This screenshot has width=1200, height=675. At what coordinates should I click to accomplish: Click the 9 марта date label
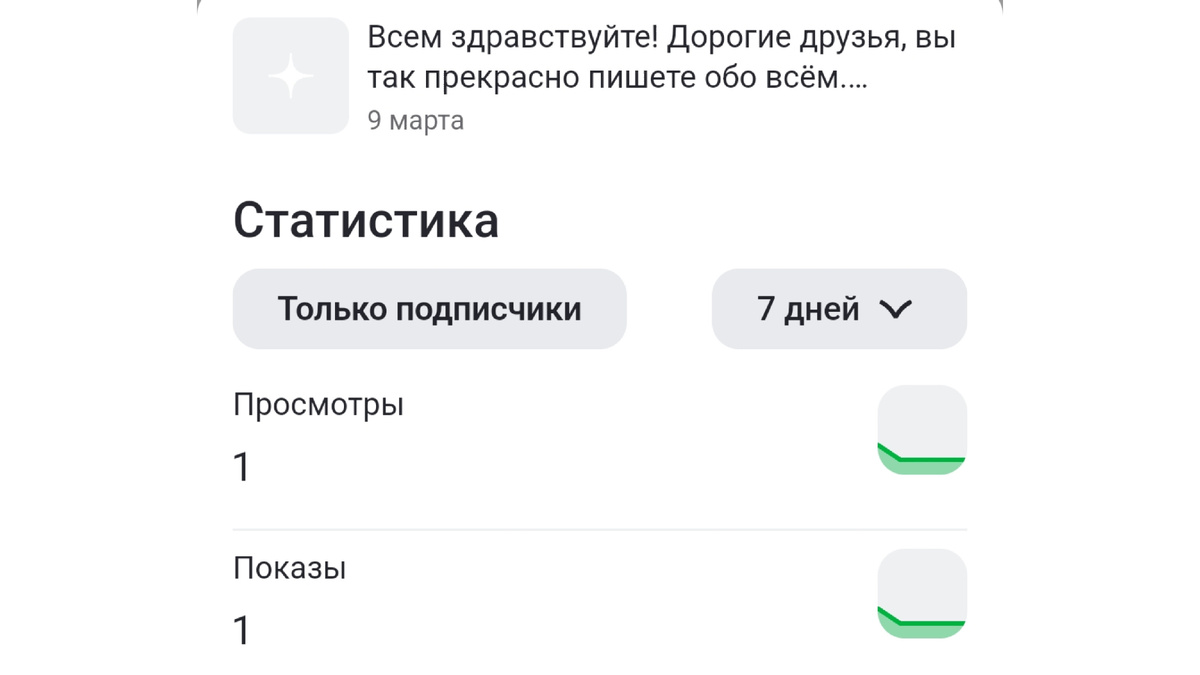(416, 121)
